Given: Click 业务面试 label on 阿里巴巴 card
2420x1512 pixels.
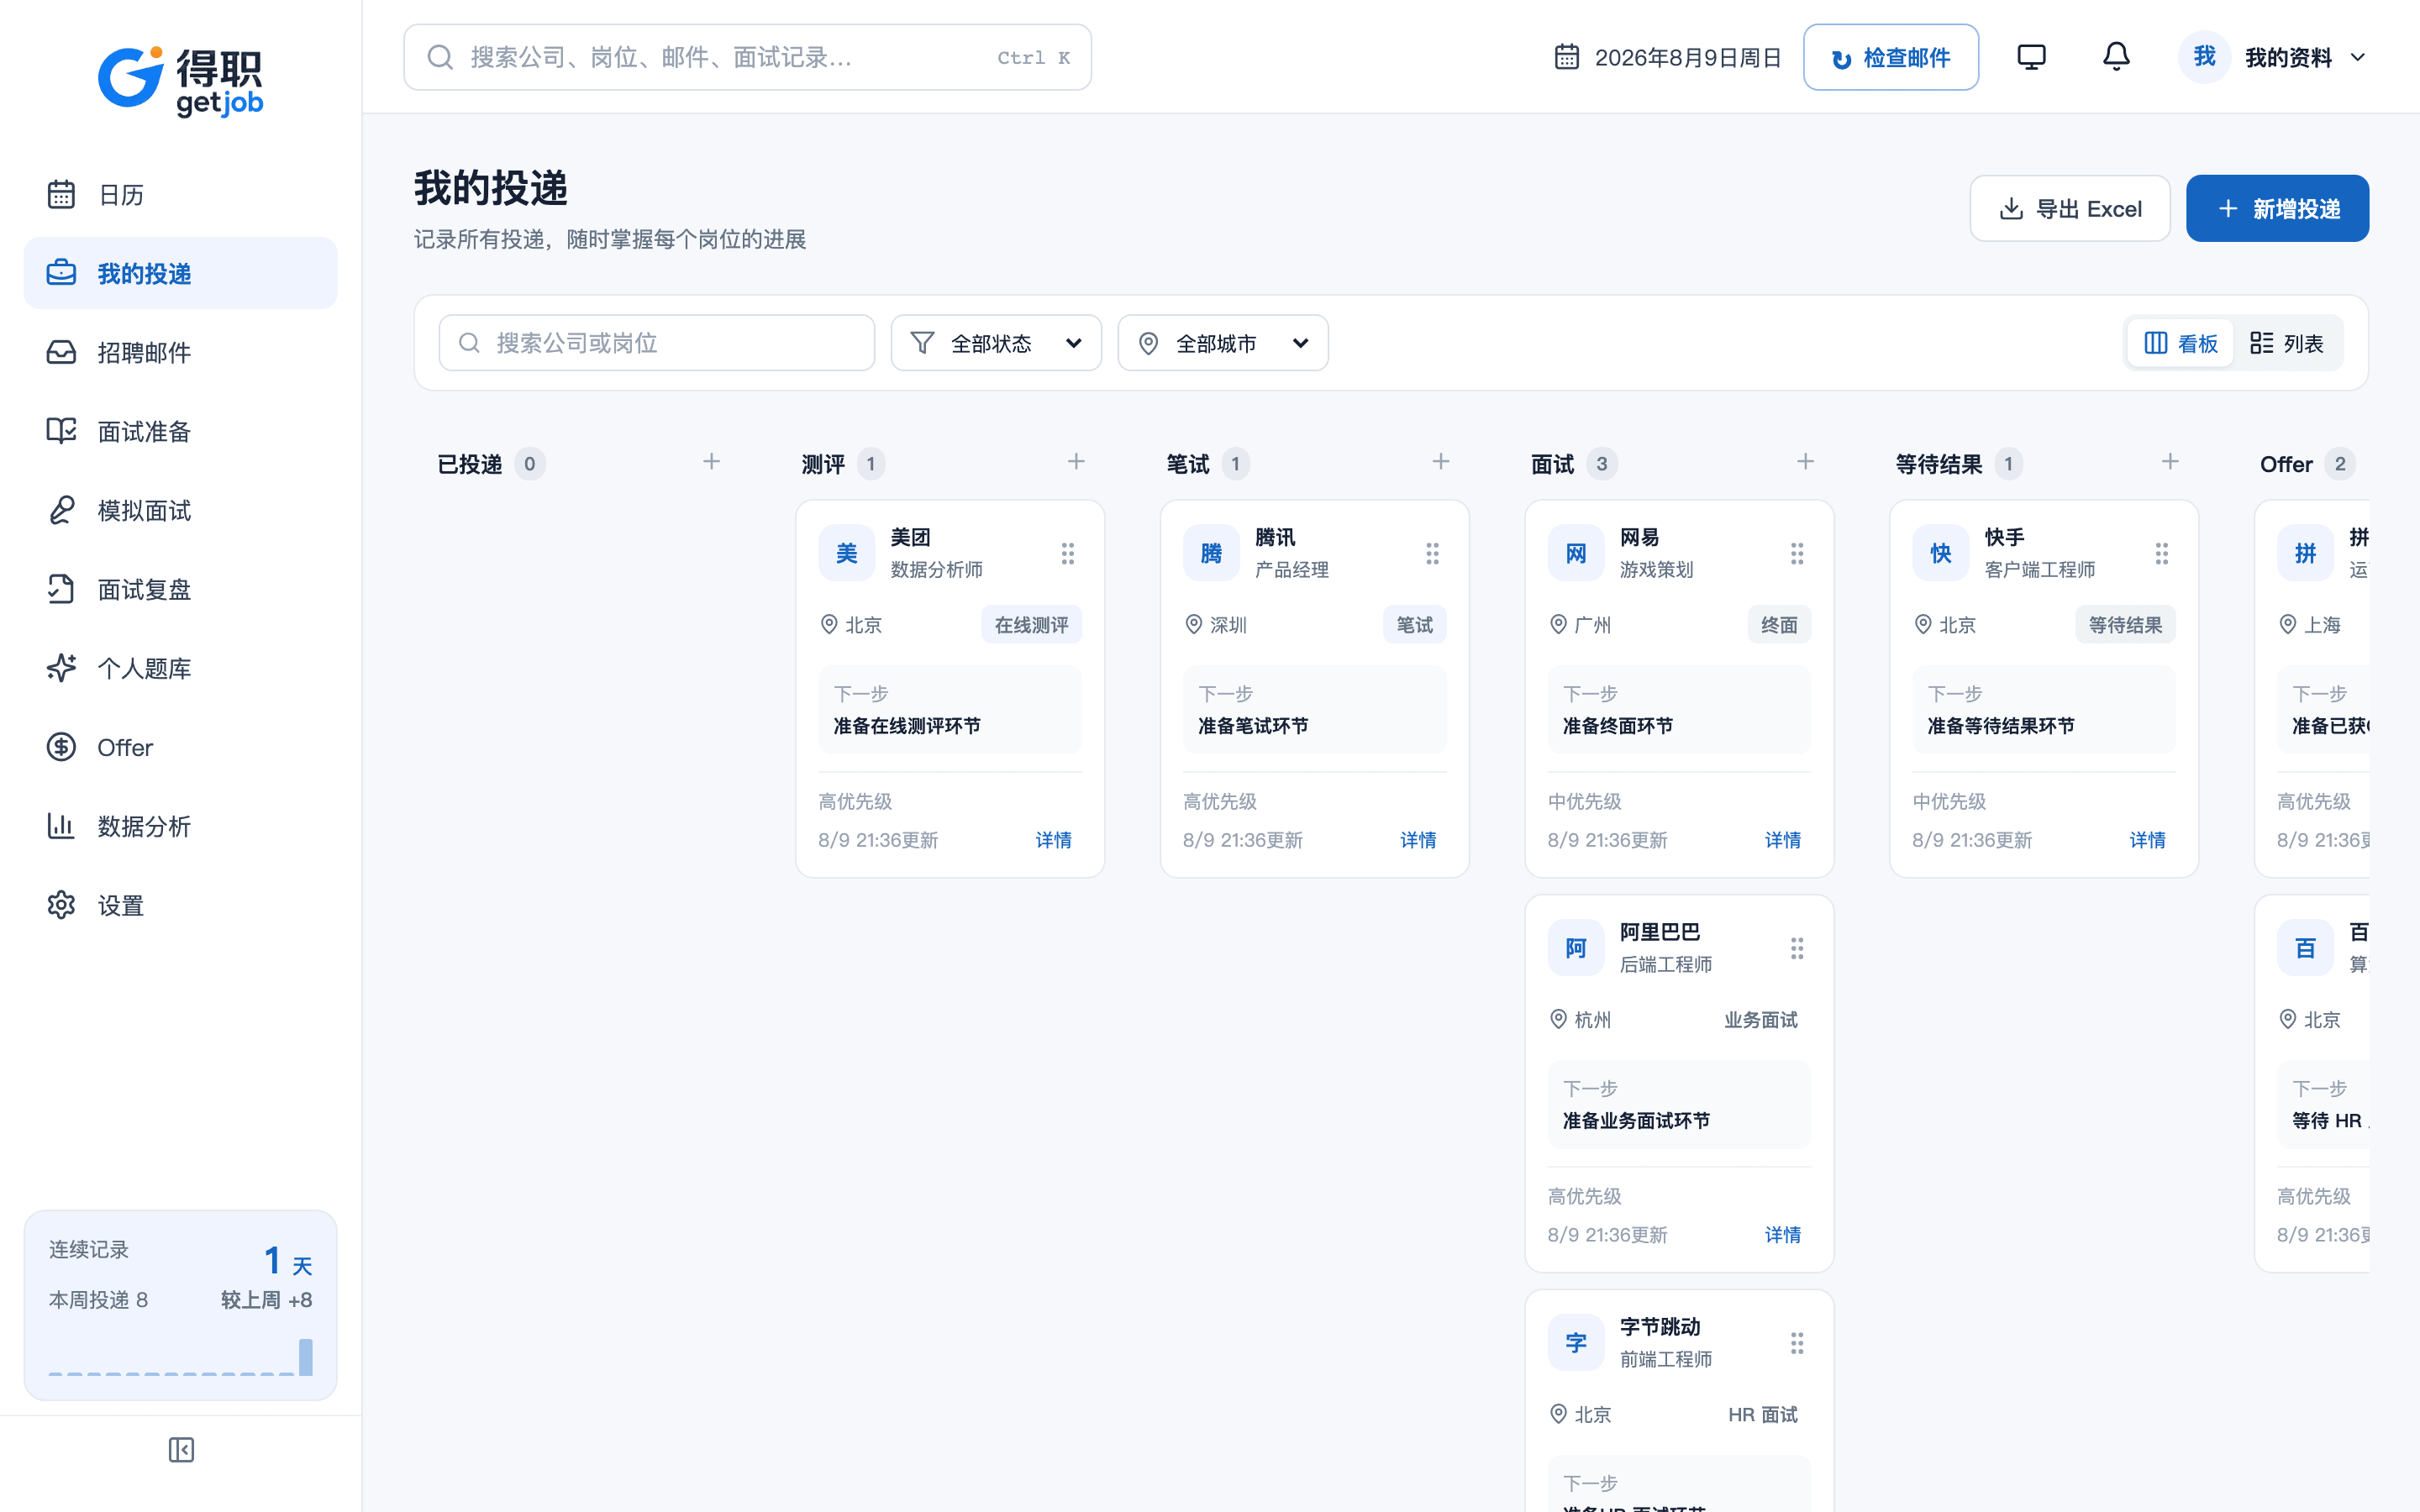Looking at the screenshot, I should coord(1761,1020).
